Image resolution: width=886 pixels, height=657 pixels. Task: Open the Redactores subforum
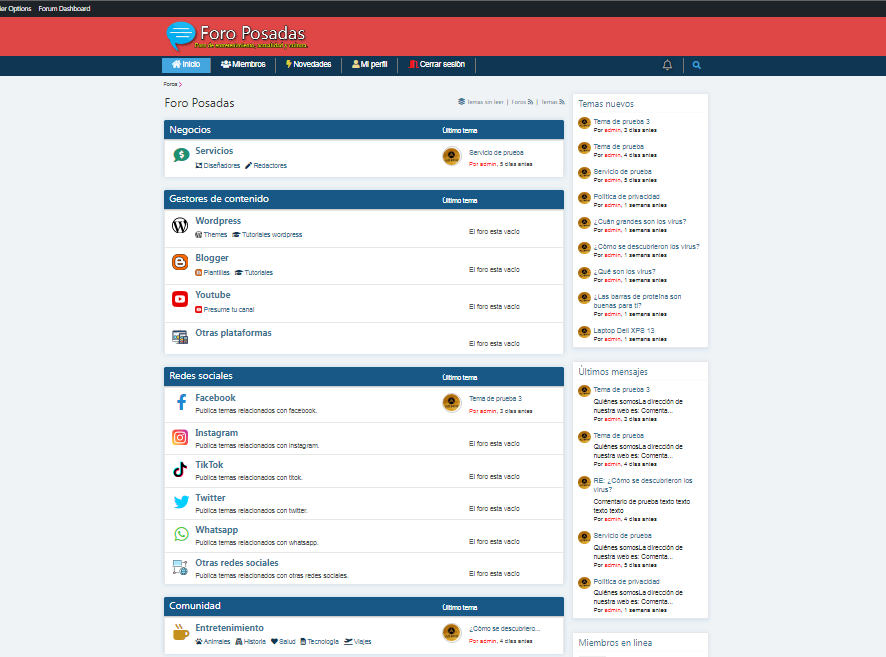click(266, 166)
